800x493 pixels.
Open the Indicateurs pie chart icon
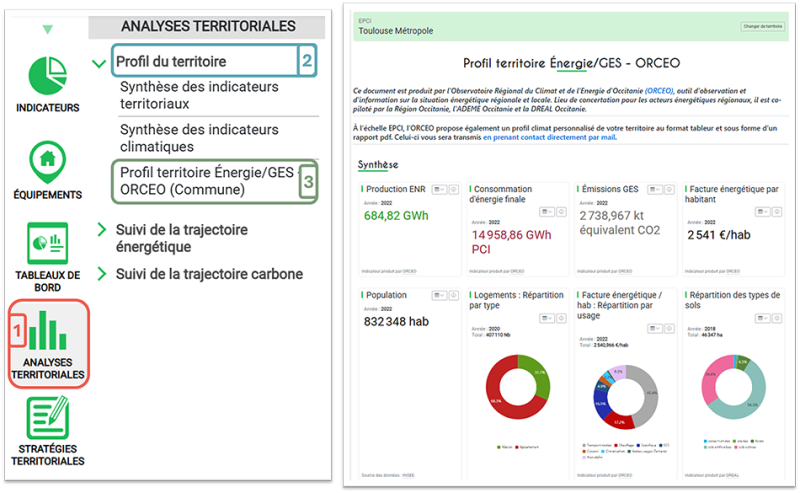(47, 75)
